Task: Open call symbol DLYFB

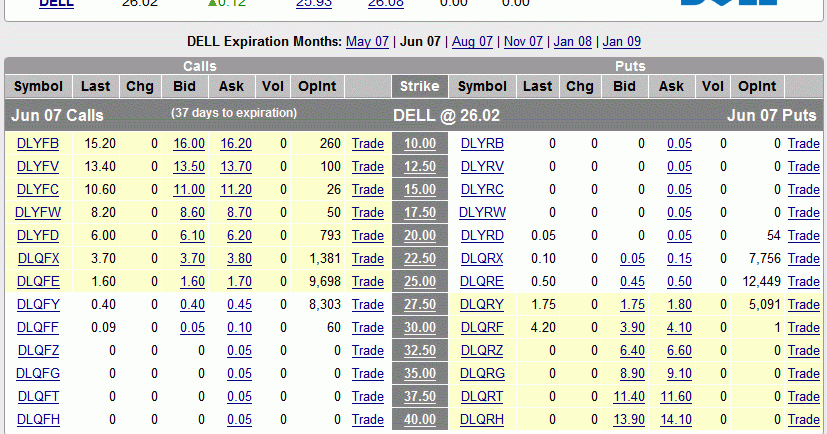Action: [38, 143]
